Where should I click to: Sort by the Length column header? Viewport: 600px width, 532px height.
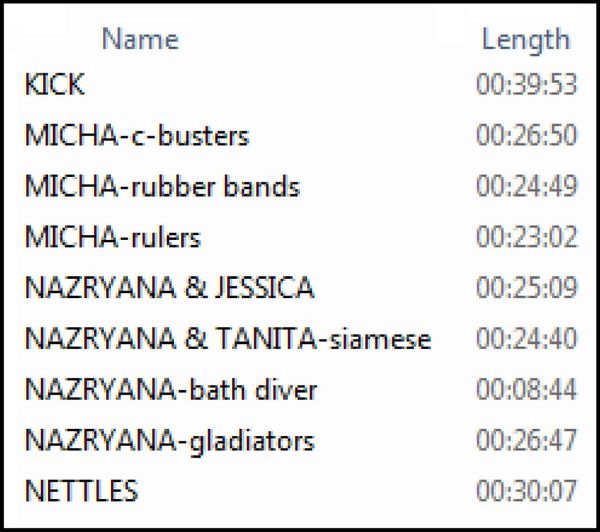pyautogui.click(x=526, y=41)
